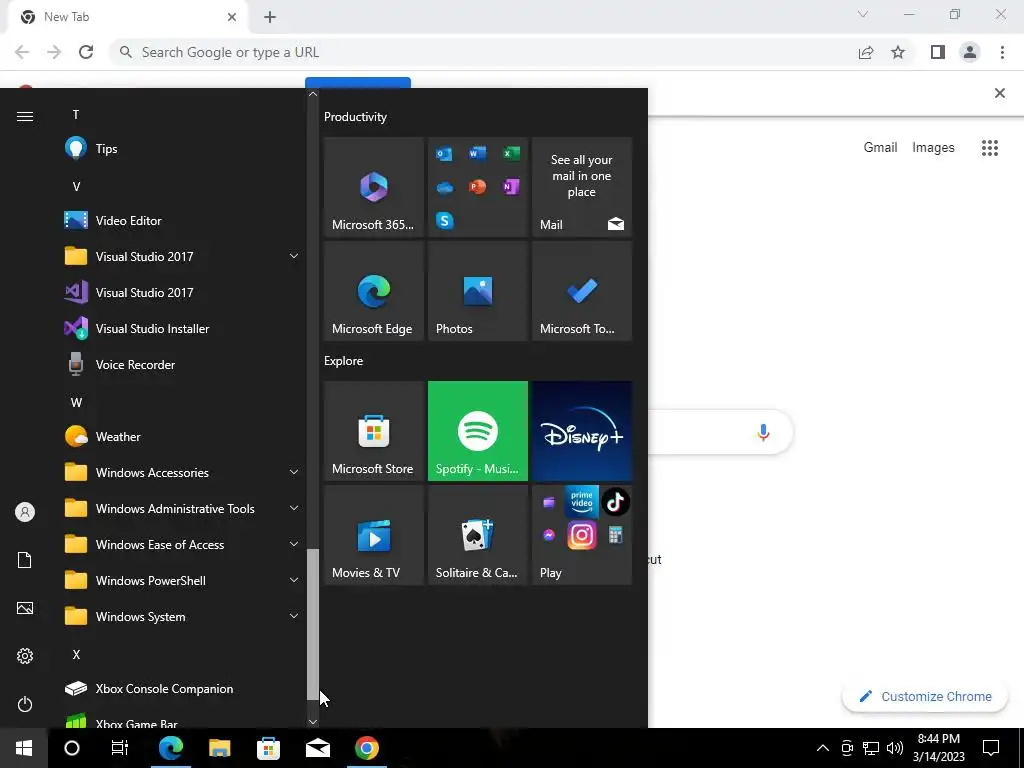1024x768 pixels.
Task: Click the Customize Chrome button
Action: click(925, 697)
